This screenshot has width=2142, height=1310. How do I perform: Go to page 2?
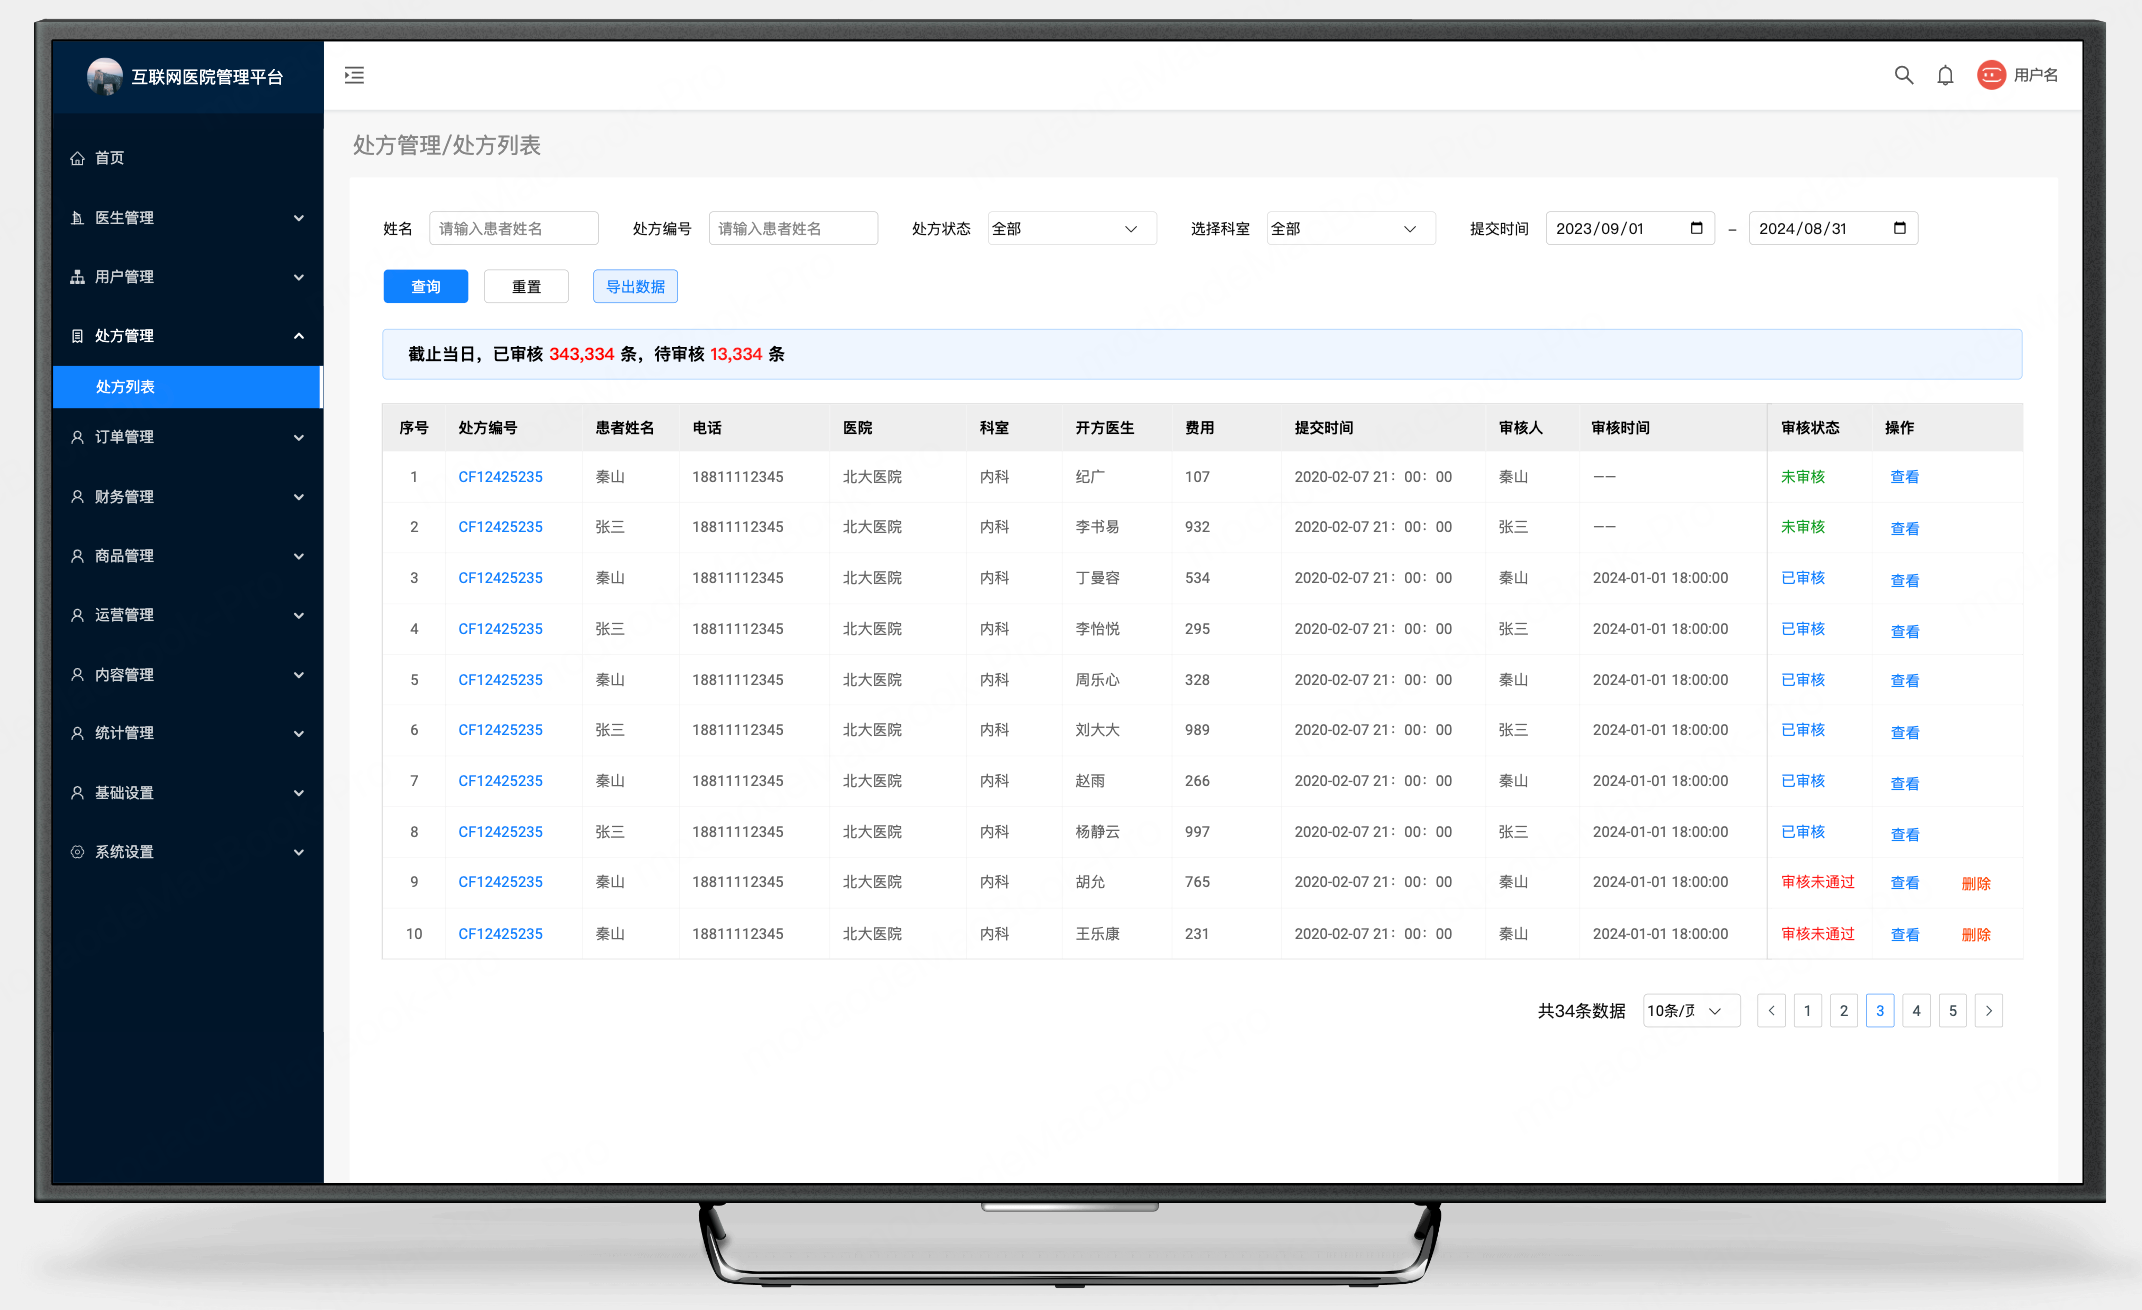point(1844,1011)
